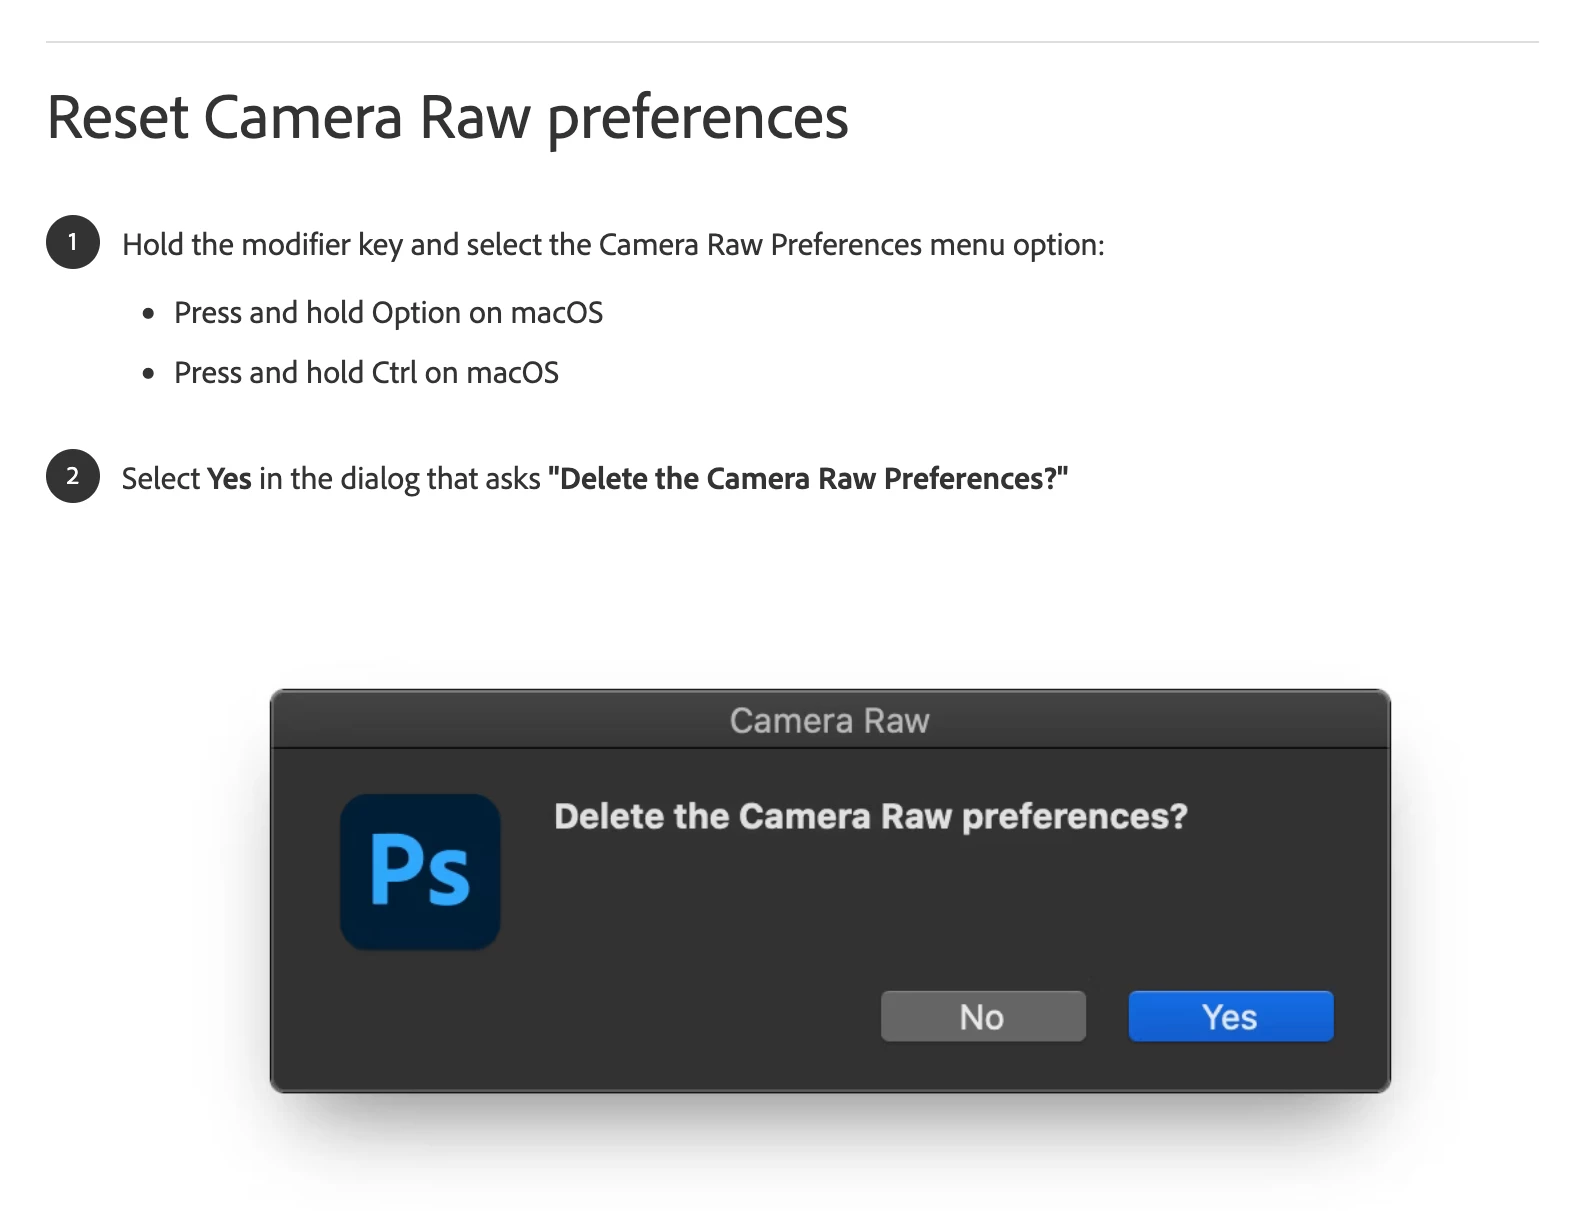Image resolution: width=1575 pixels, height=1211 pixels.
Task: Cancel by choosing the No button
Action: click(983, 1016)
